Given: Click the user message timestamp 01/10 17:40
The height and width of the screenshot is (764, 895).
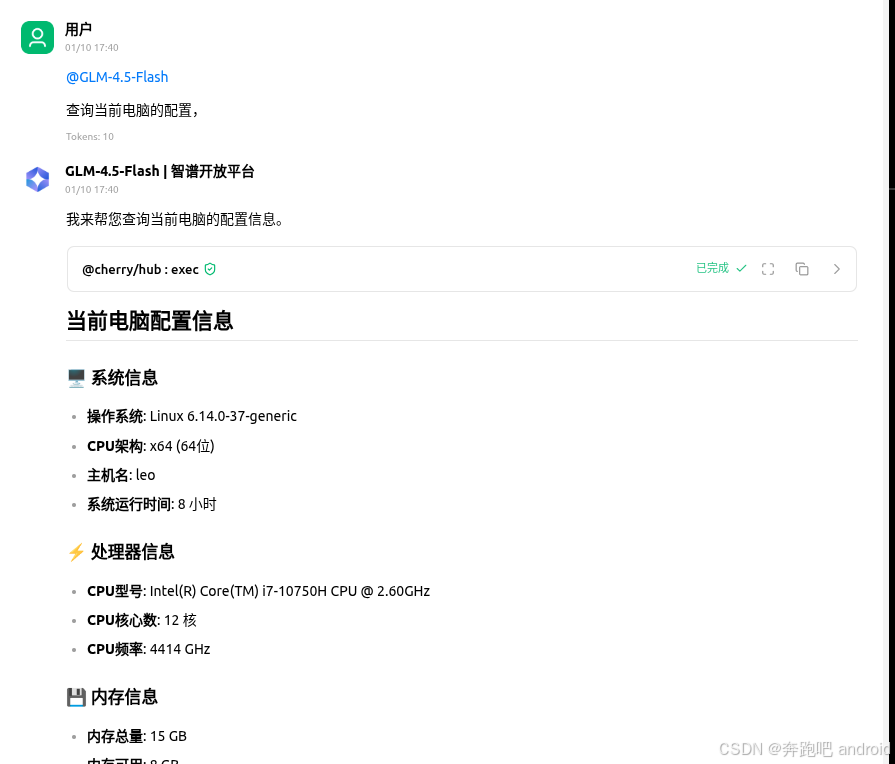Looking at the screenshot, I should coord(92,47).
